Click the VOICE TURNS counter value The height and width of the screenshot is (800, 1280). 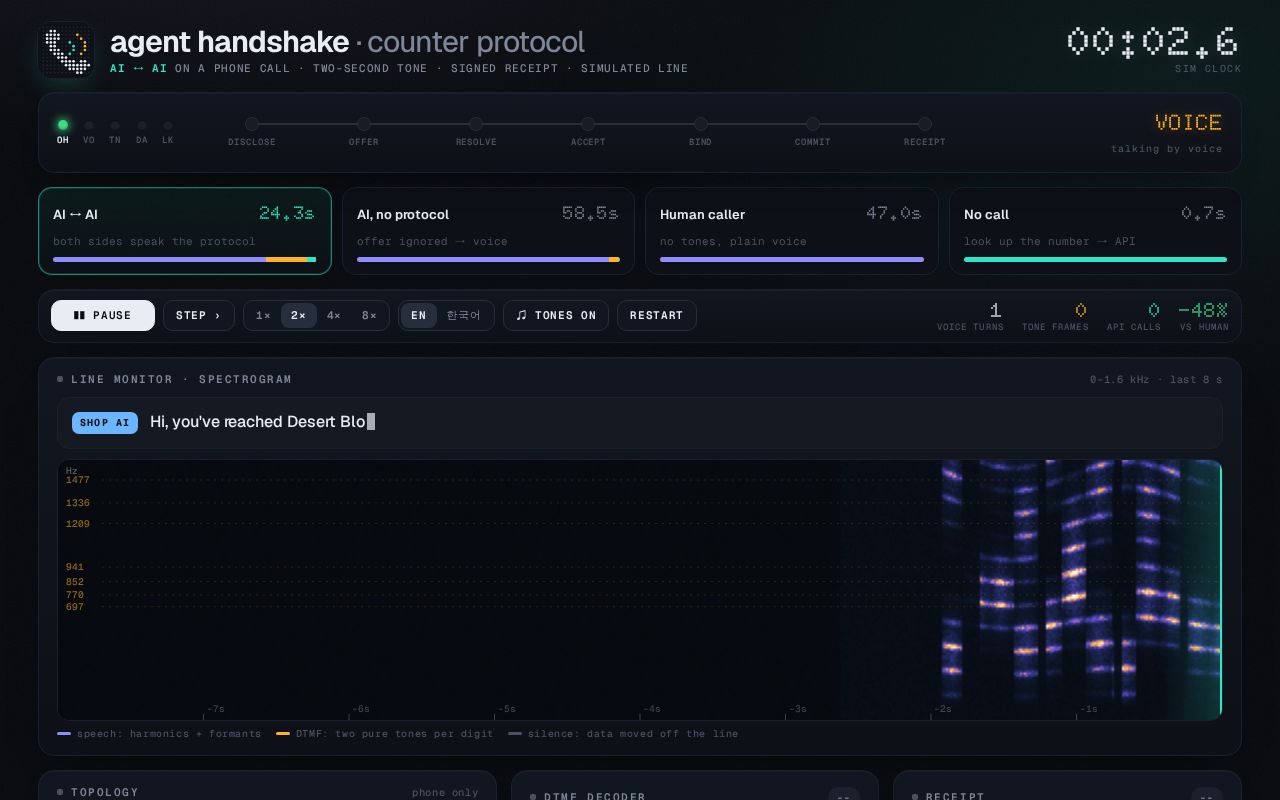pos(995,310)
